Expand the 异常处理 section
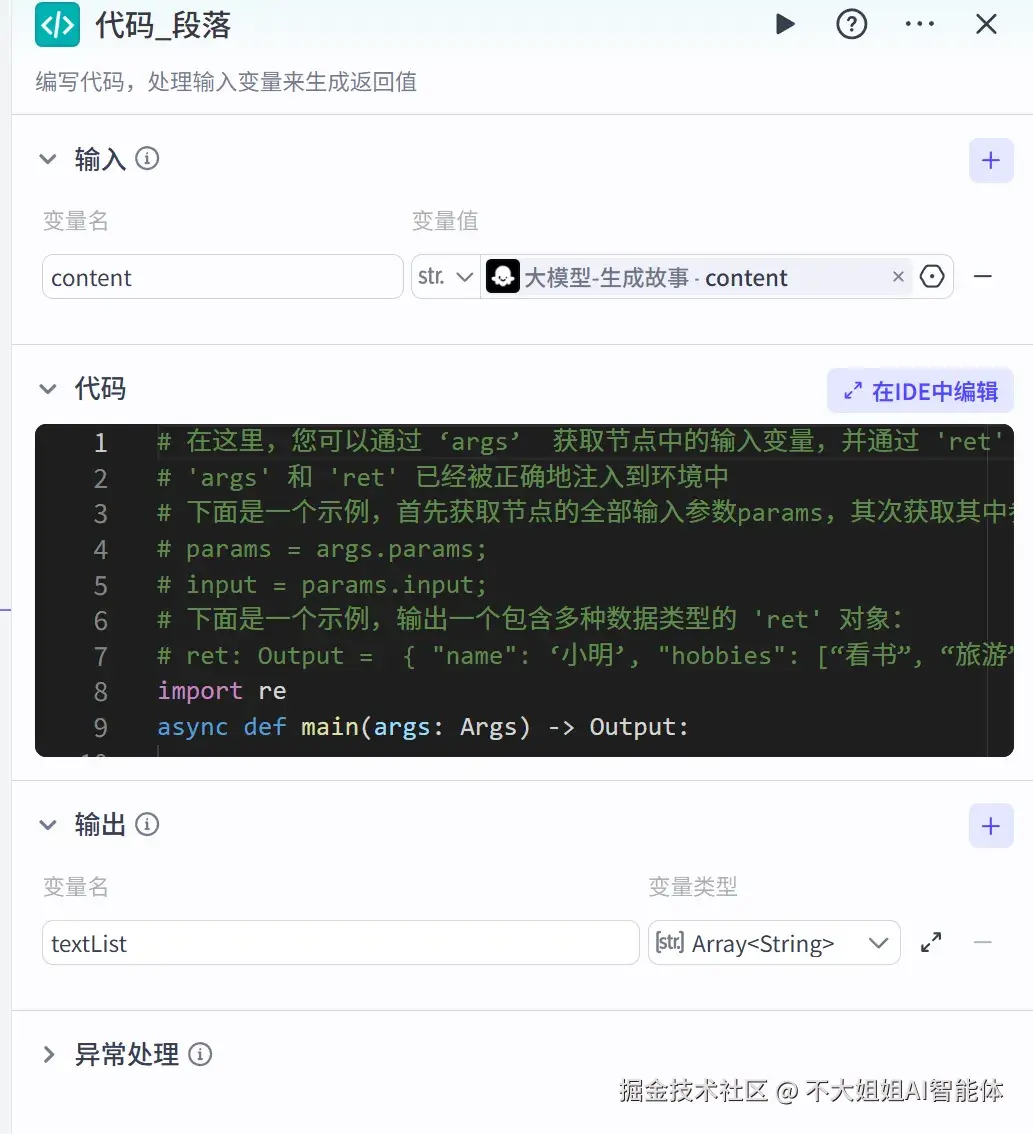The width and height of the screenshot is (1033, 1134). pos(47,1053)
